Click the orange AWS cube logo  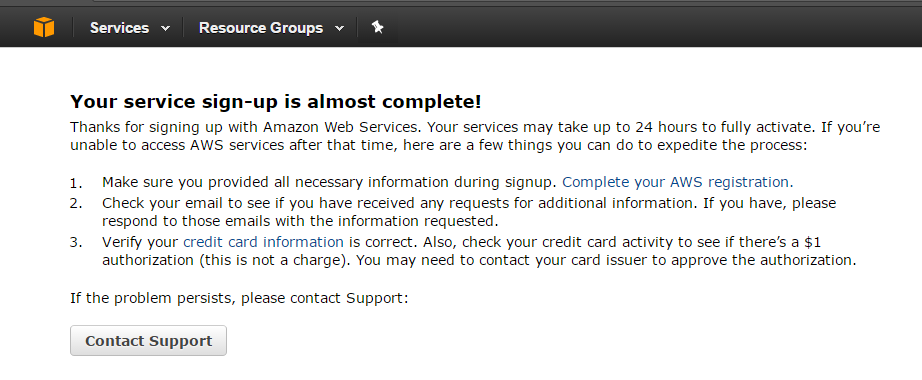(x=44, y=27)
